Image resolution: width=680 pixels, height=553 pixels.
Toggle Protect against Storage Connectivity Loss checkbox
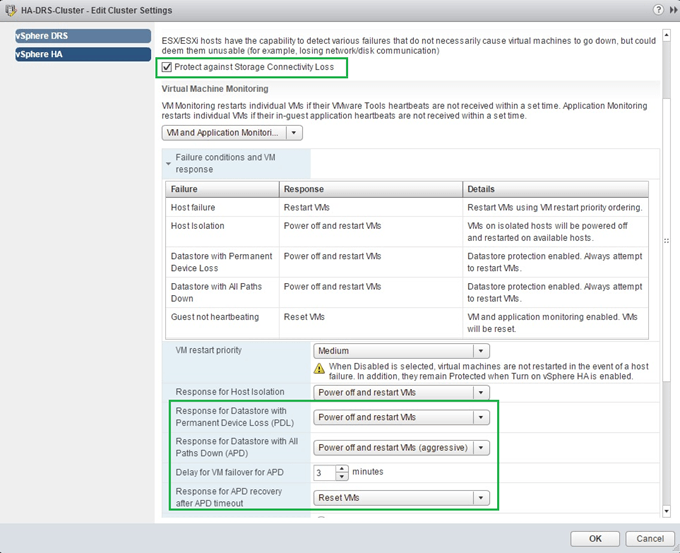coord(167,67)
